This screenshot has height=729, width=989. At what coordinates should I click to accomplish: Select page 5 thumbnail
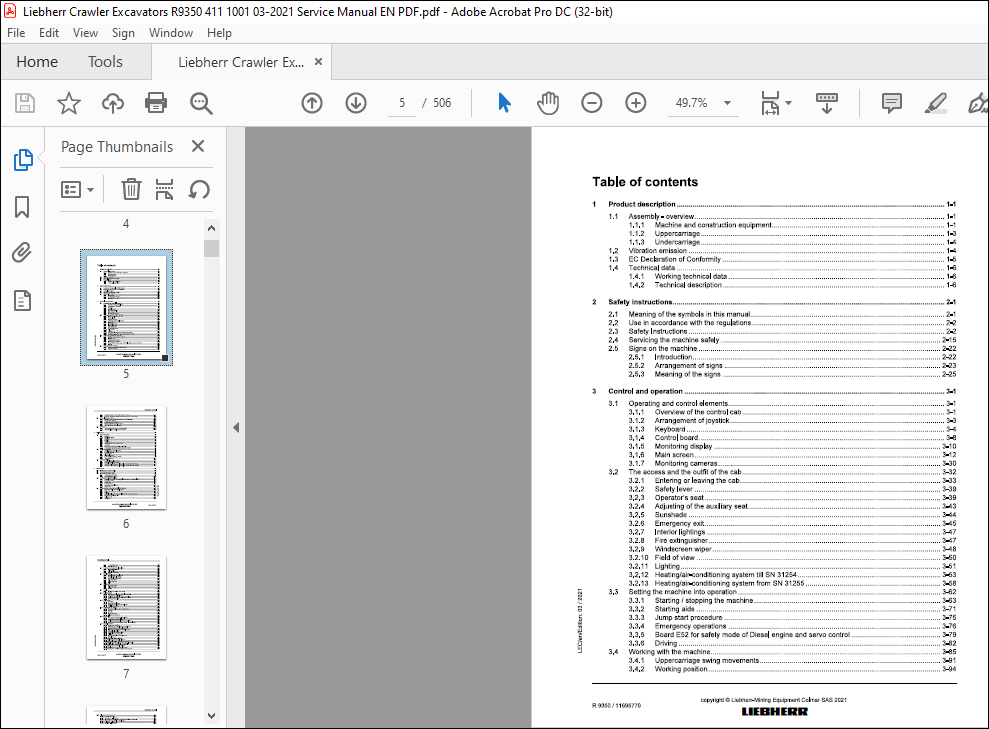[x=126, y=307]
